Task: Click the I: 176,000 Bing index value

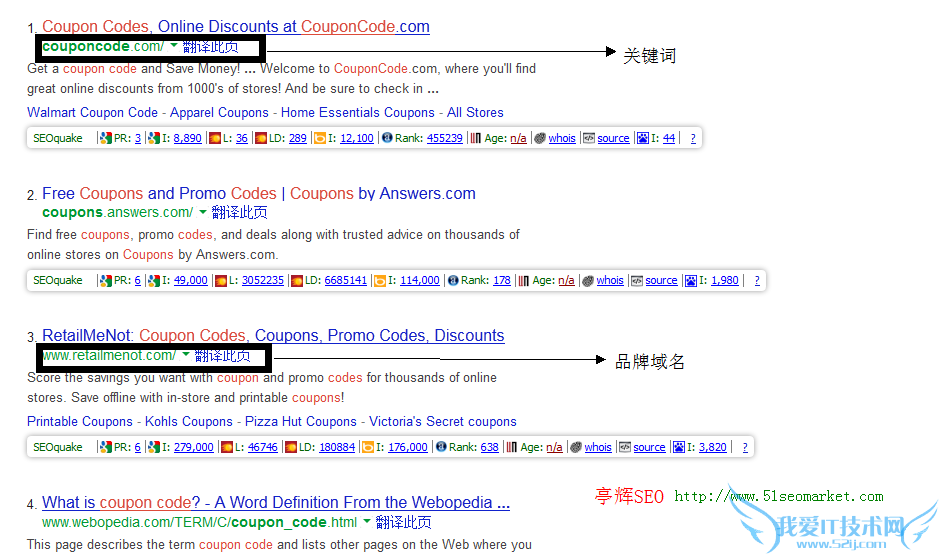Action: click(x=408, y=447)
